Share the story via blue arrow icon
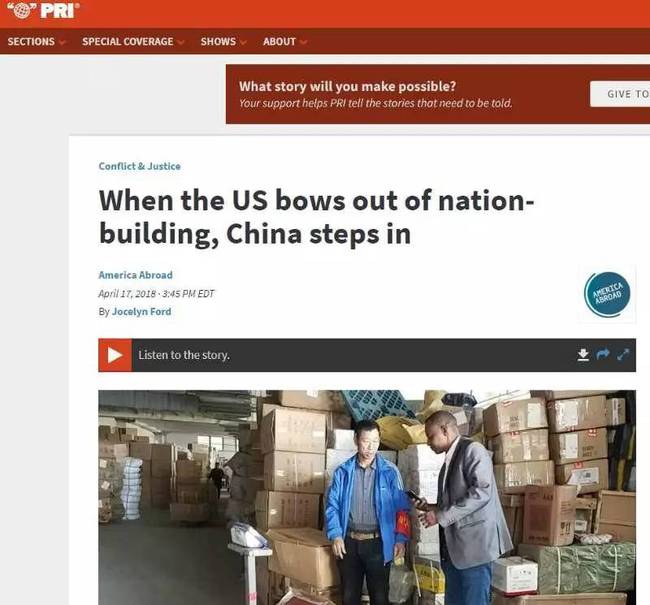 603,355
